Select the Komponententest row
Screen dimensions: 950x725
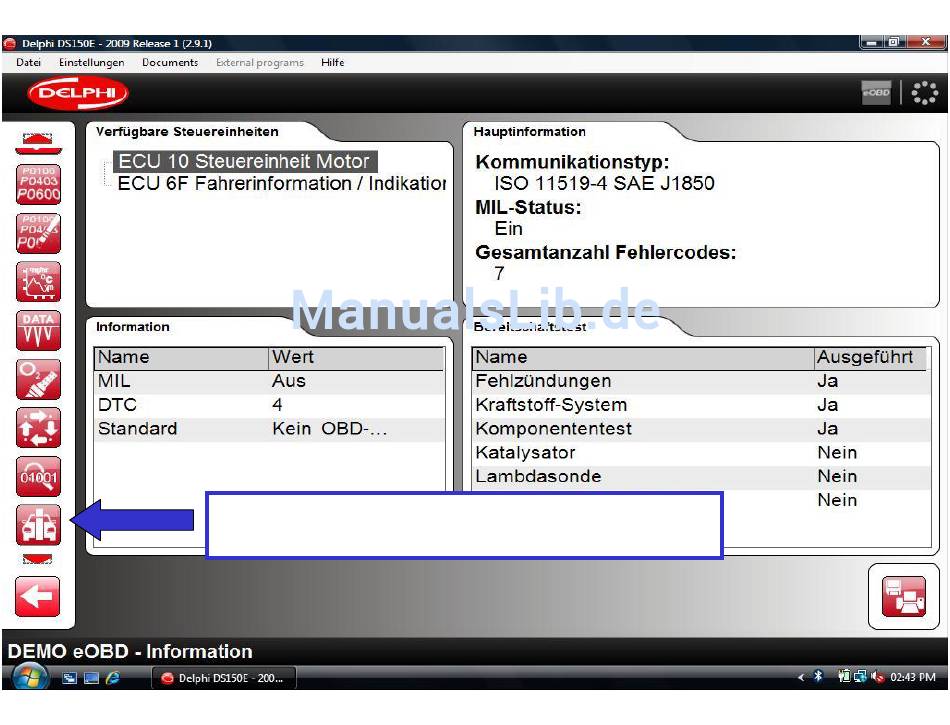(x=701, y=429)
